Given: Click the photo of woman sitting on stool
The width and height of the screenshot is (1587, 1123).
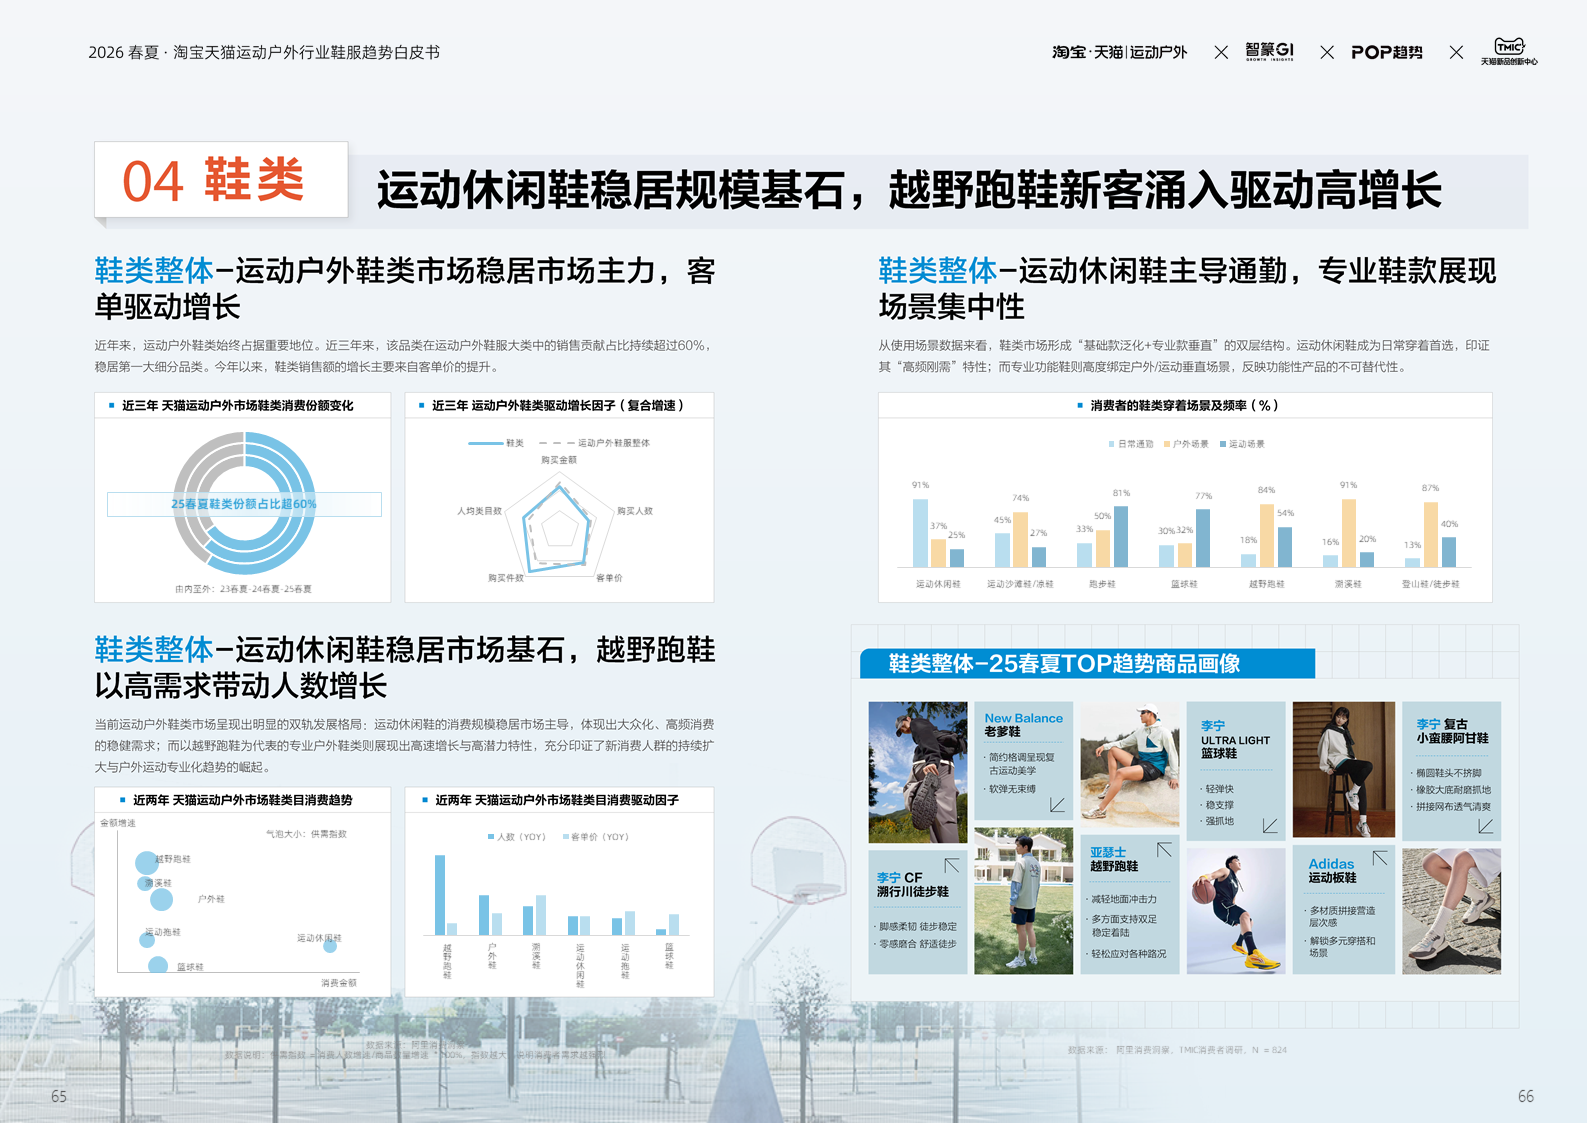Looking at the screenshot, I should click(1343, 769).
